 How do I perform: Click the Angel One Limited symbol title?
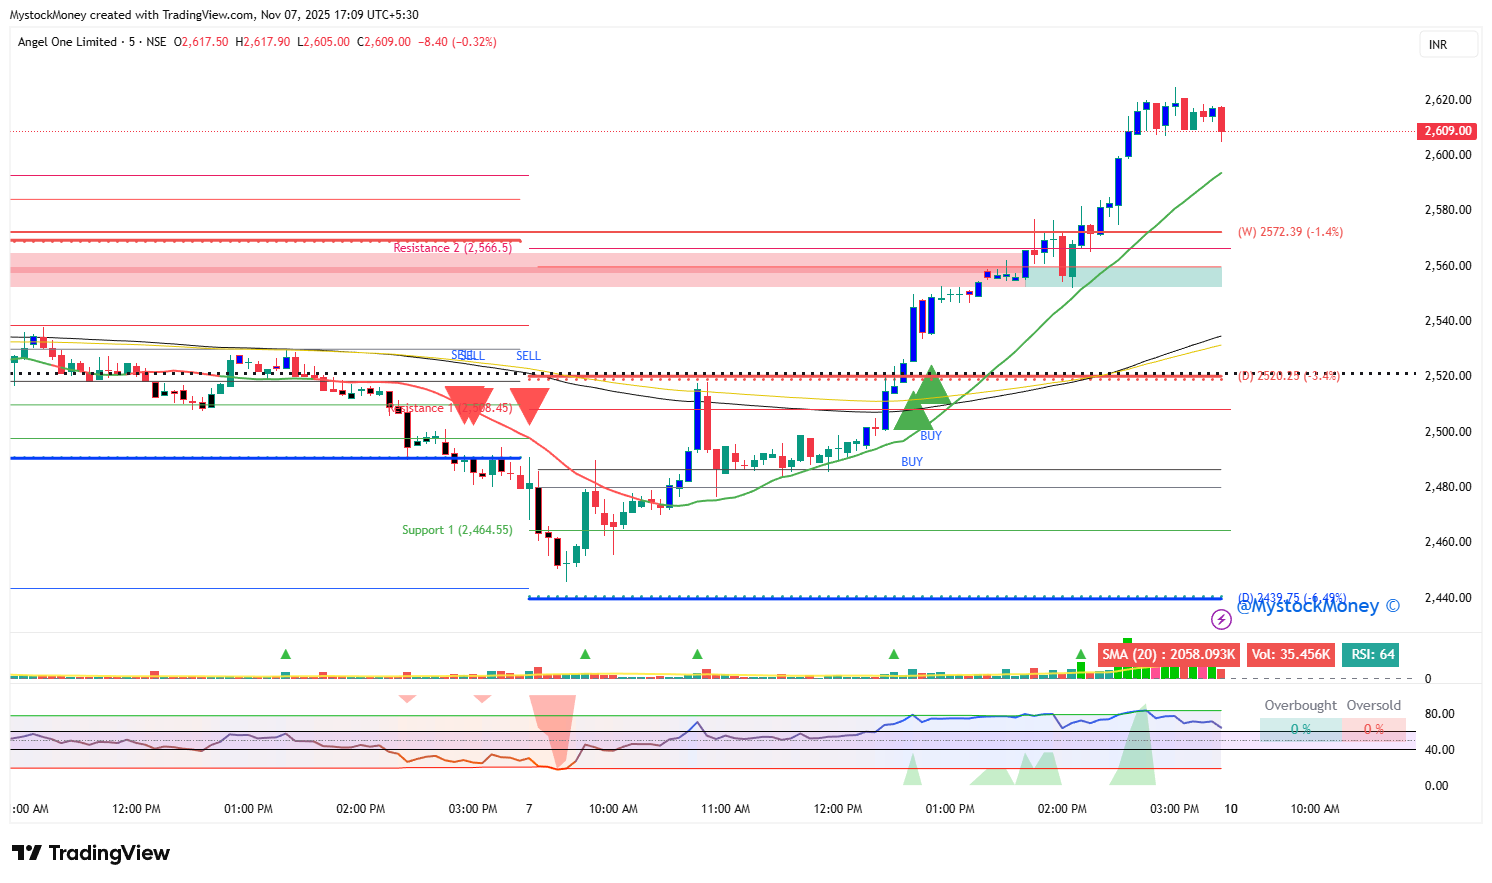[67, 42]
